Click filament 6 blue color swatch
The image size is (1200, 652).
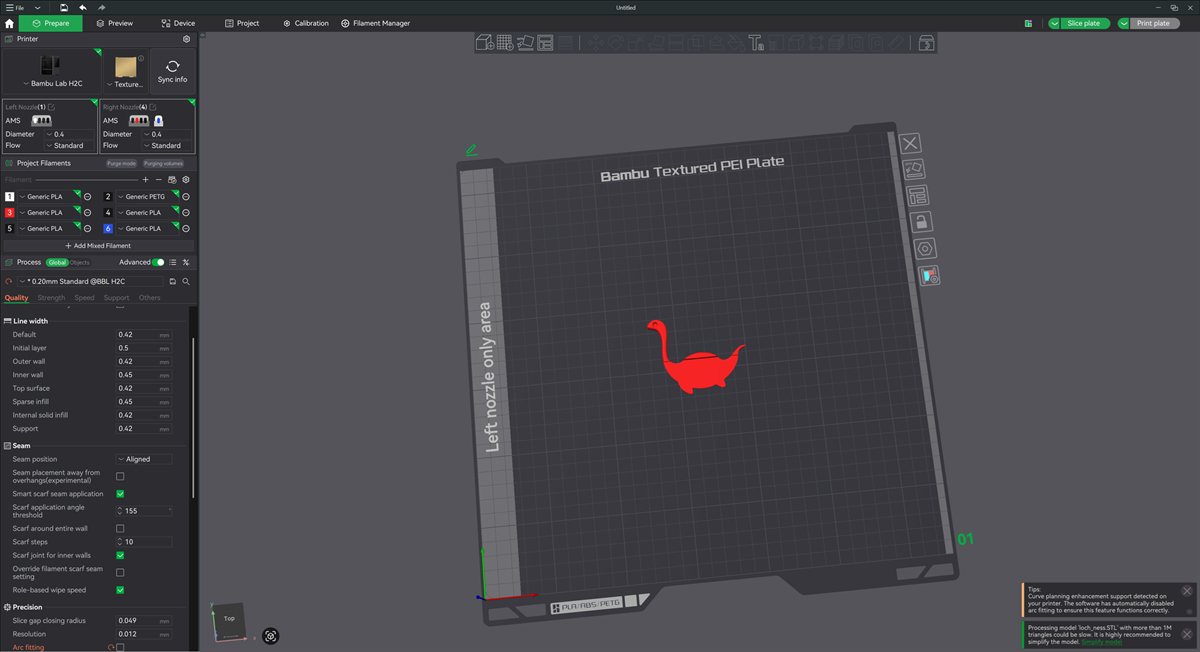point(109,229)
